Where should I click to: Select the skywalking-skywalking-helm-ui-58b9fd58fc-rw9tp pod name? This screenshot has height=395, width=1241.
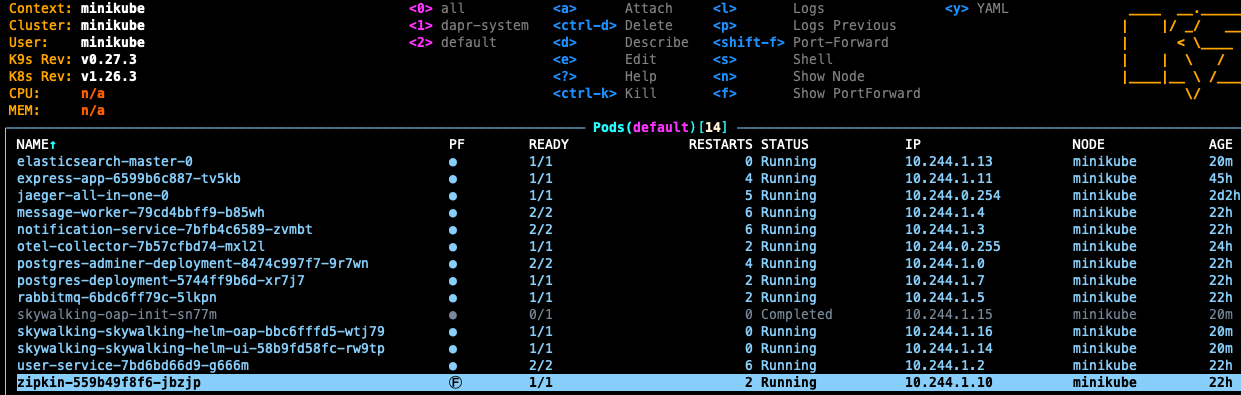click(201, 349)
